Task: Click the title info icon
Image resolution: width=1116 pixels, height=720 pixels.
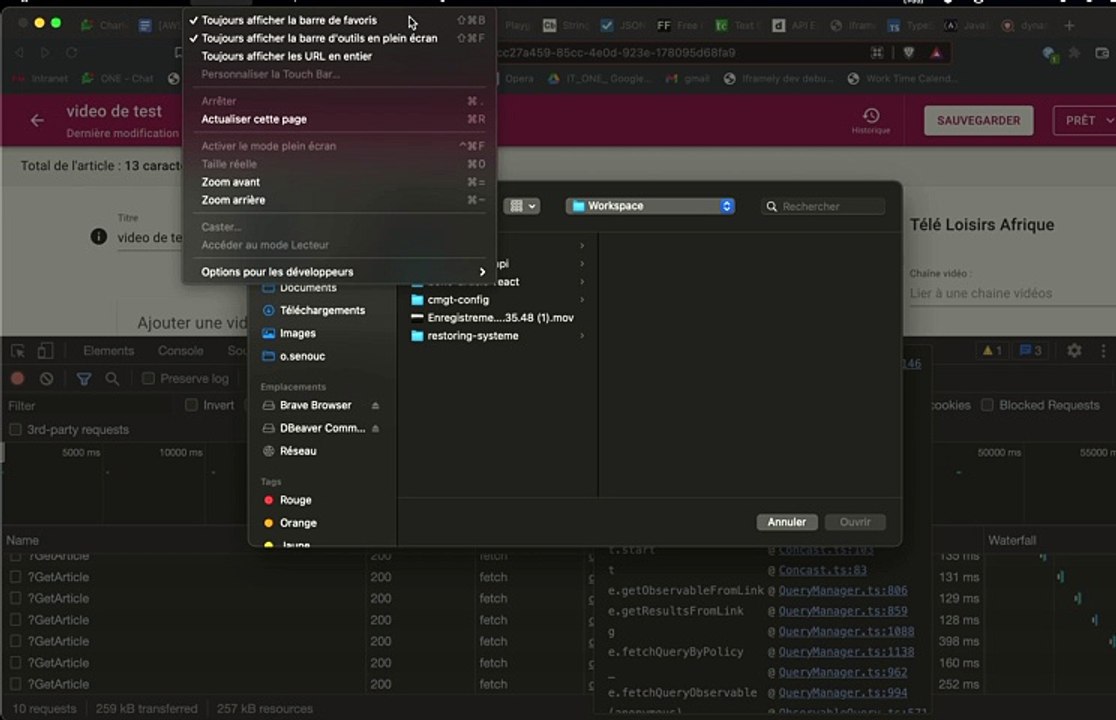Action: pos(99,236)
